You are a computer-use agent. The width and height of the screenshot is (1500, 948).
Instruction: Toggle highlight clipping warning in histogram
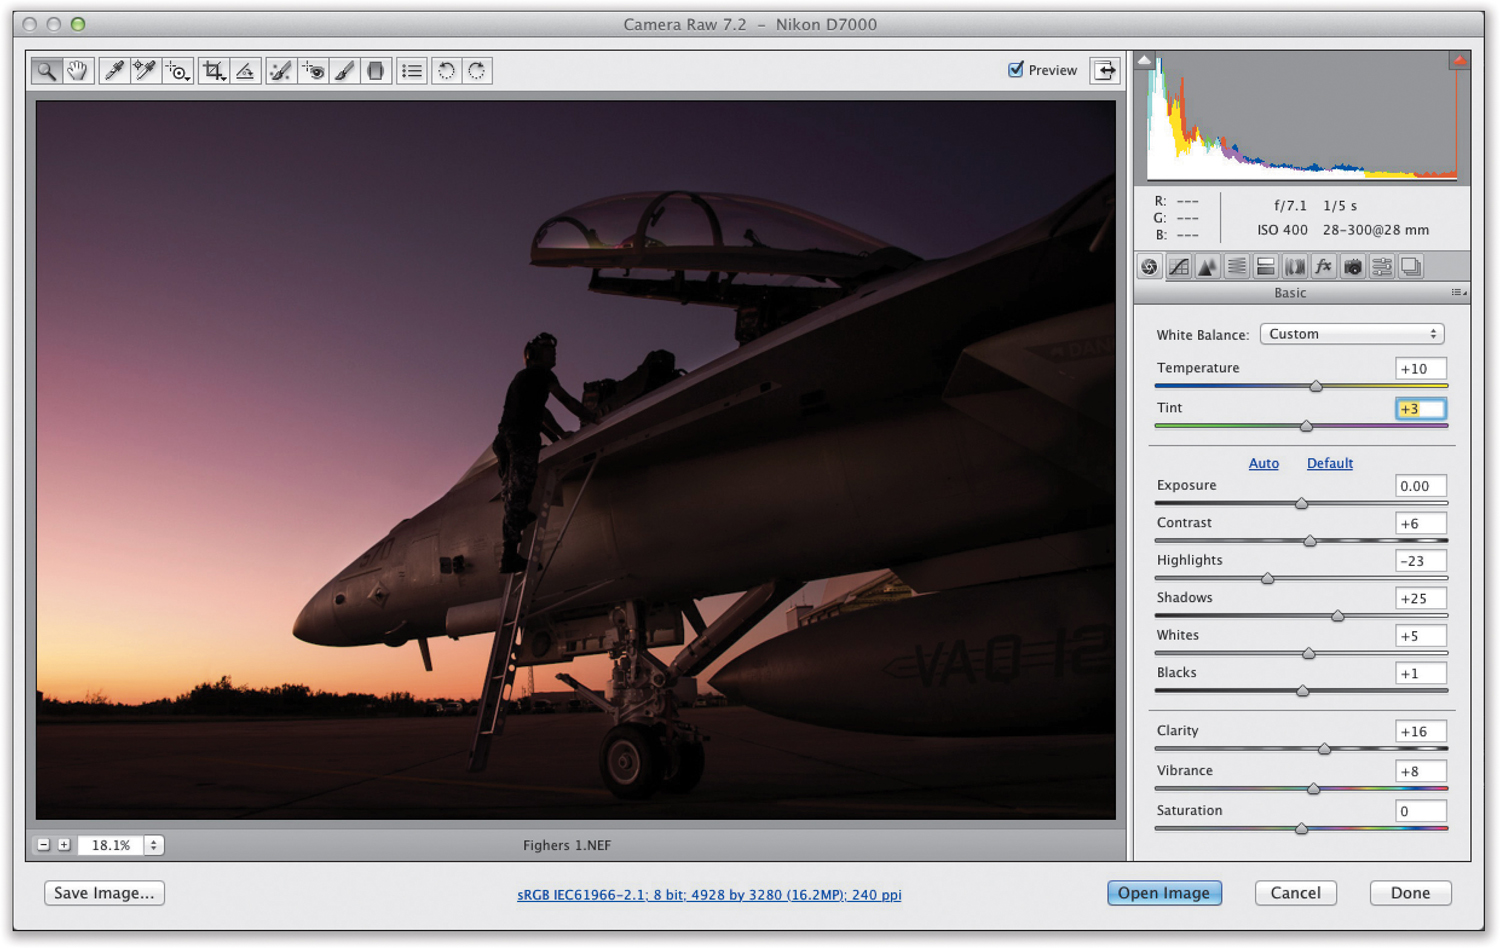point(1459,61)
